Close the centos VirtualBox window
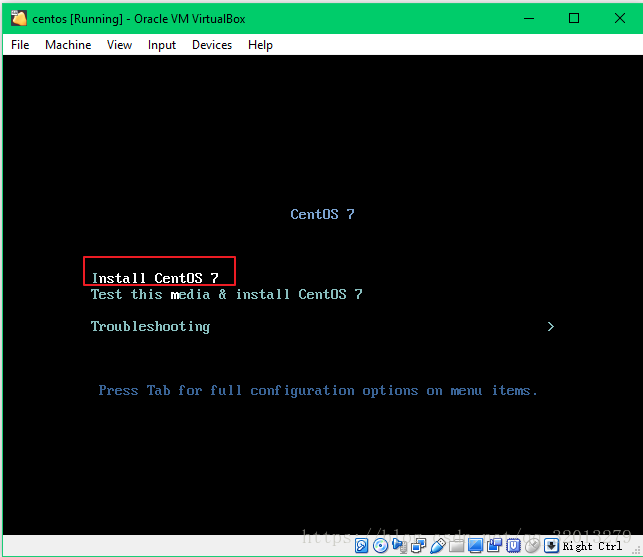Viewport: 643px width, 557px height. point(620,18)
